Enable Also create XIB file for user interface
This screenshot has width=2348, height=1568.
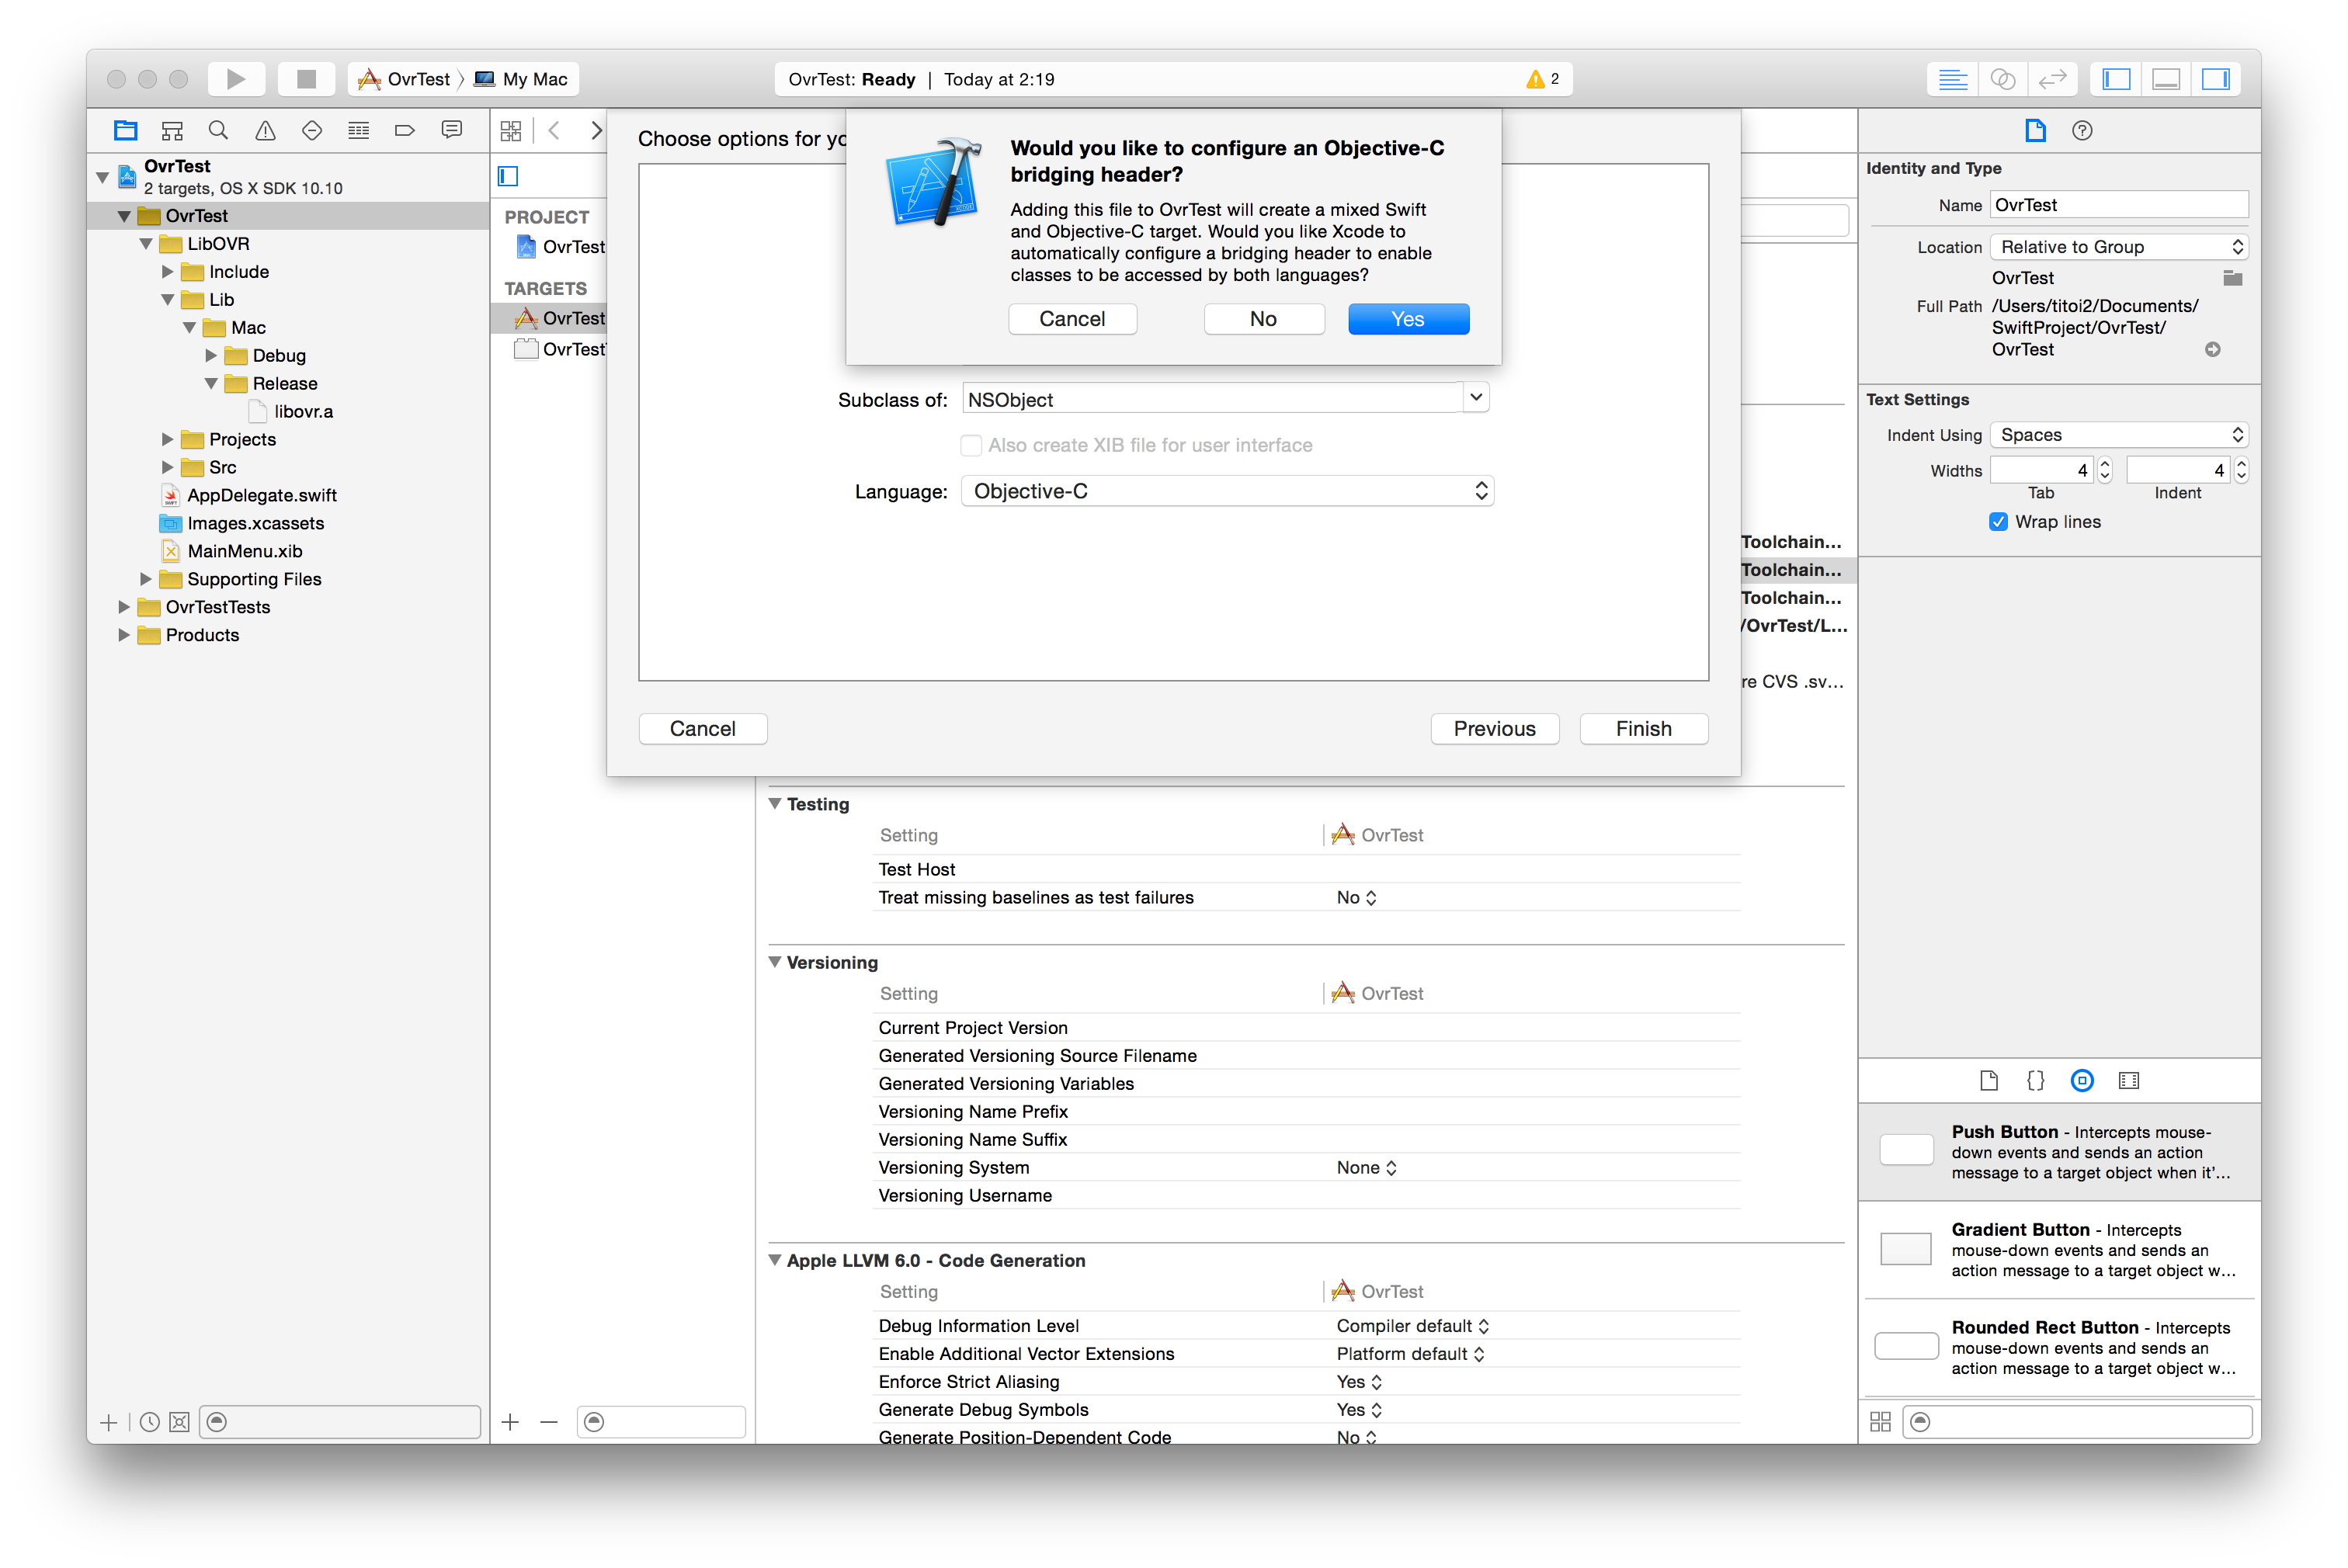point(971,445)
